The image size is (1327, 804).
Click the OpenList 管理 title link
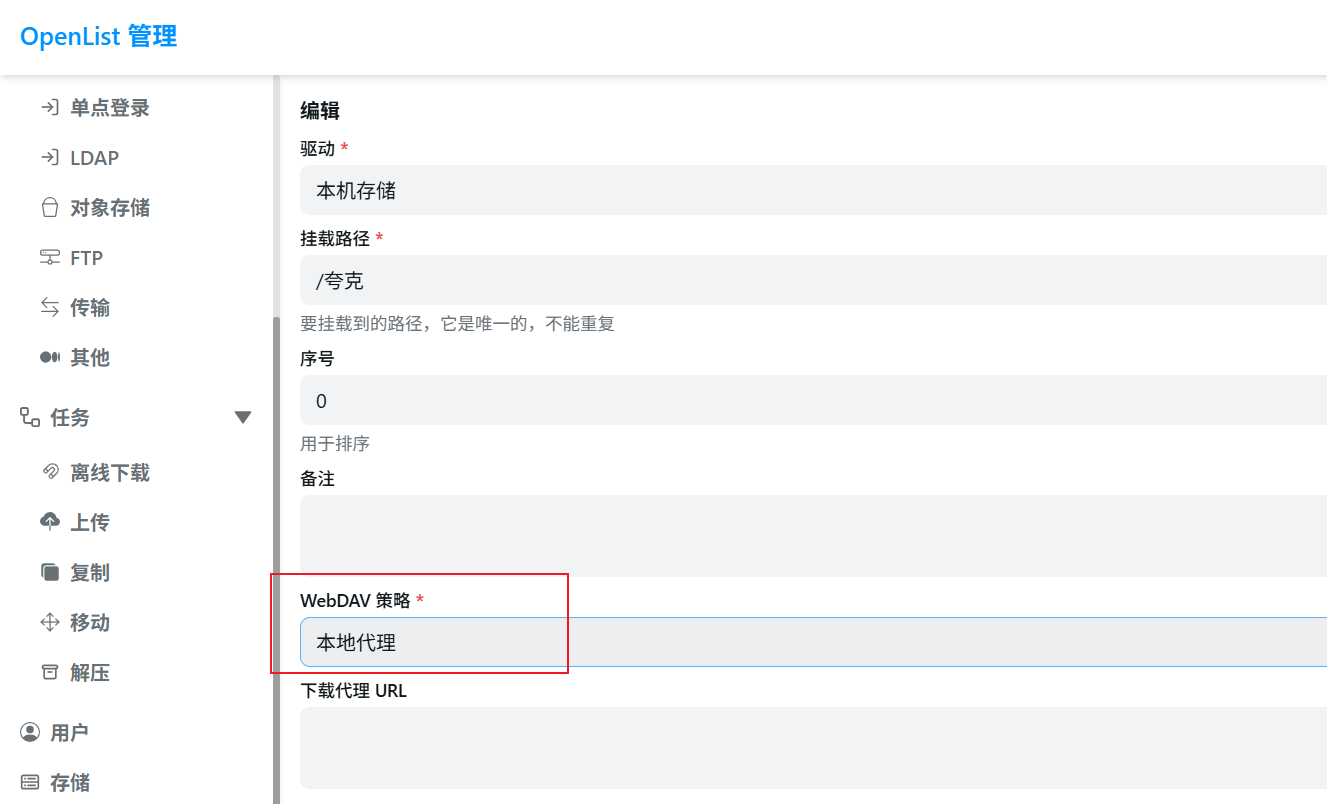[x=99, y=37]
